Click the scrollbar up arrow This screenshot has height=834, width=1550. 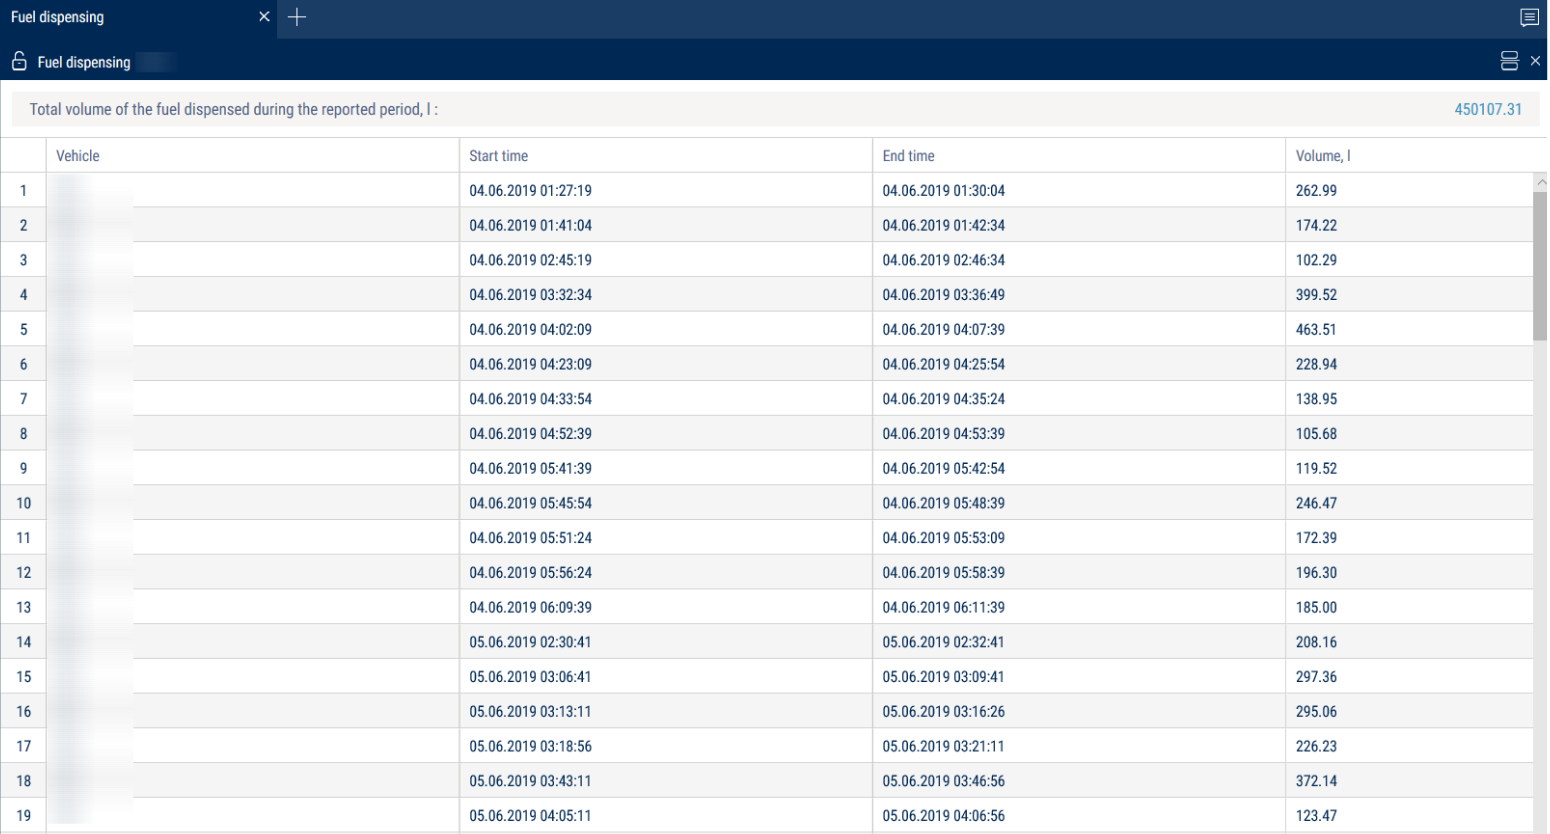coord(1540,182)
